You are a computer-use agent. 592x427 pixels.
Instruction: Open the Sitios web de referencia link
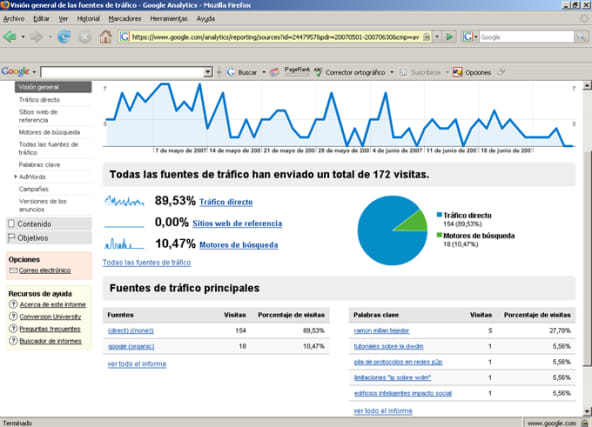click(237, 223)
